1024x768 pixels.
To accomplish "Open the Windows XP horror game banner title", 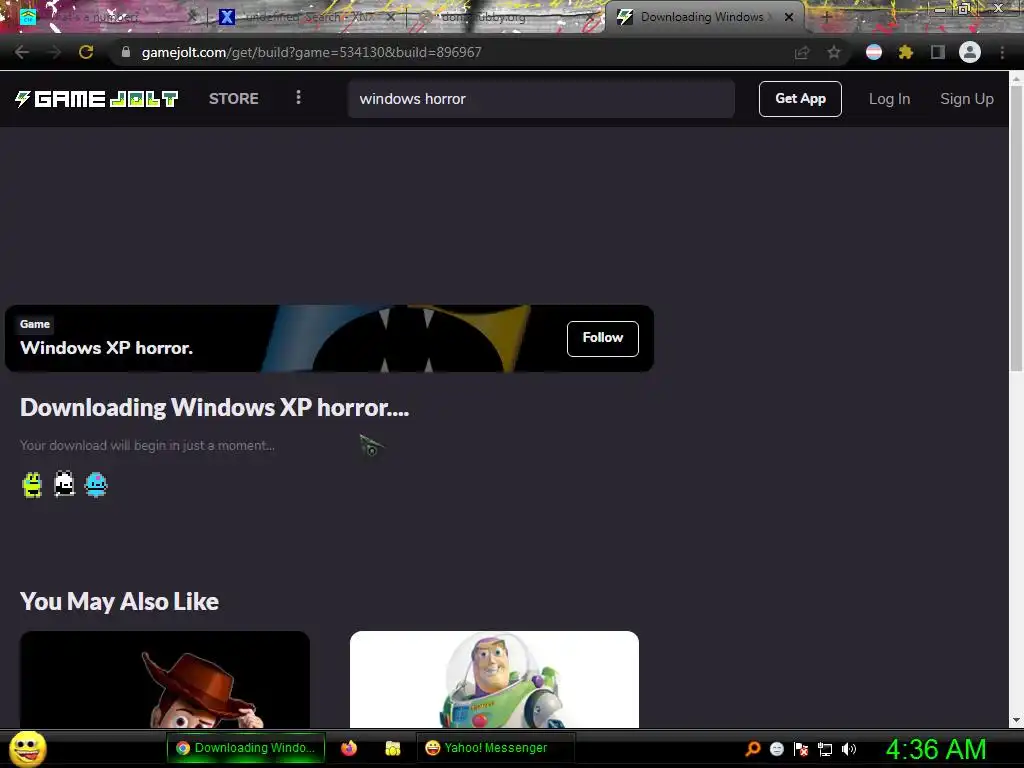I will pos(106,347).
